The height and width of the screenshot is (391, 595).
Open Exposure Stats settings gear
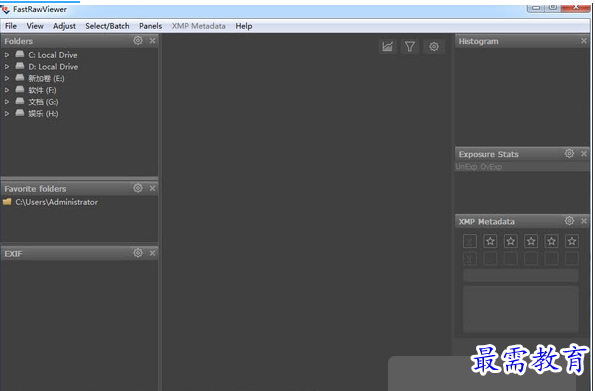(x=569, y=153)
